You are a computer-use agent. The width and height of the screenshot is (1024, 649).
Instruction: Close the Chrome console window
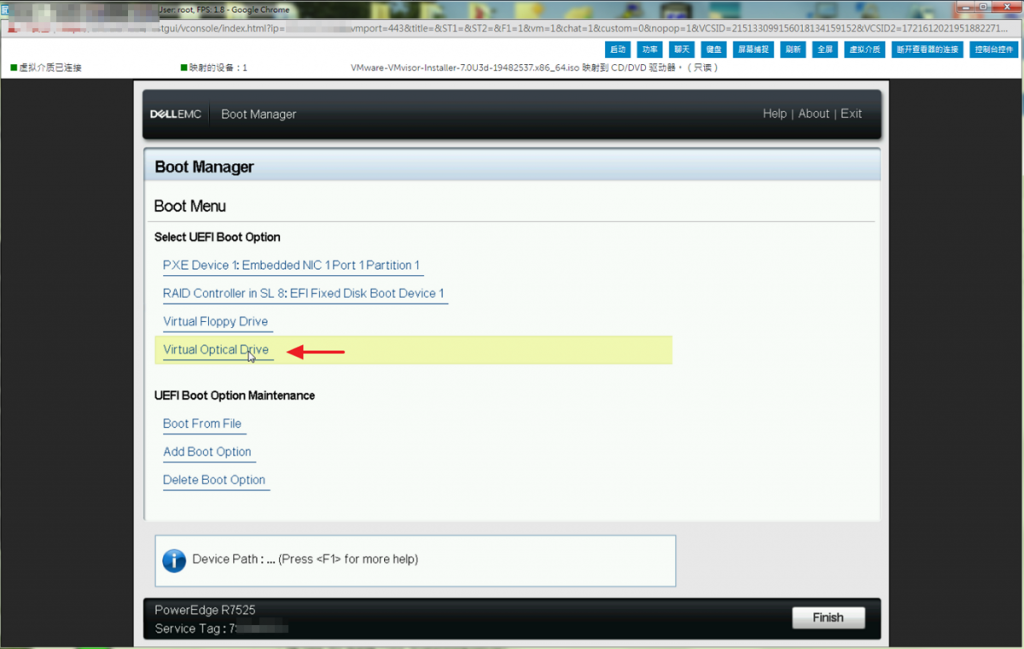click(1006, 7)
